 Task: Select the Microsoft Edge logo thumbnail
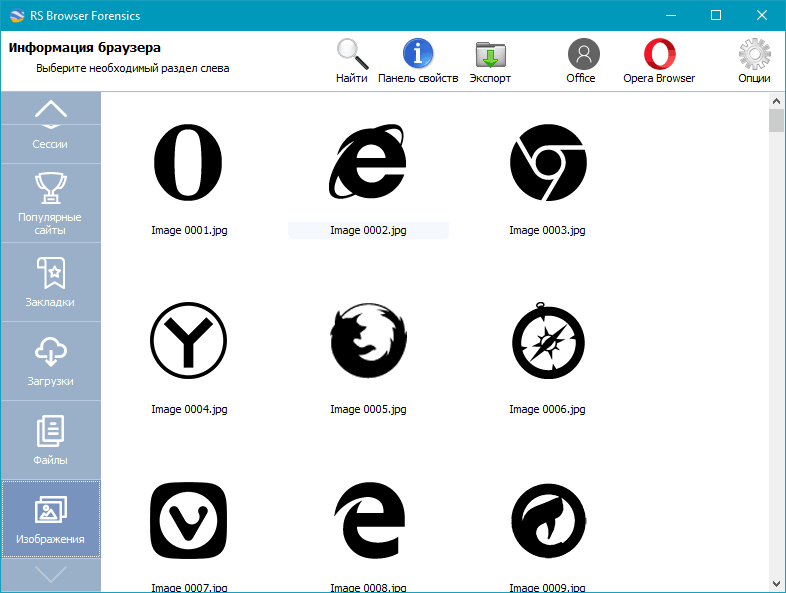click(x=369, y=520)
